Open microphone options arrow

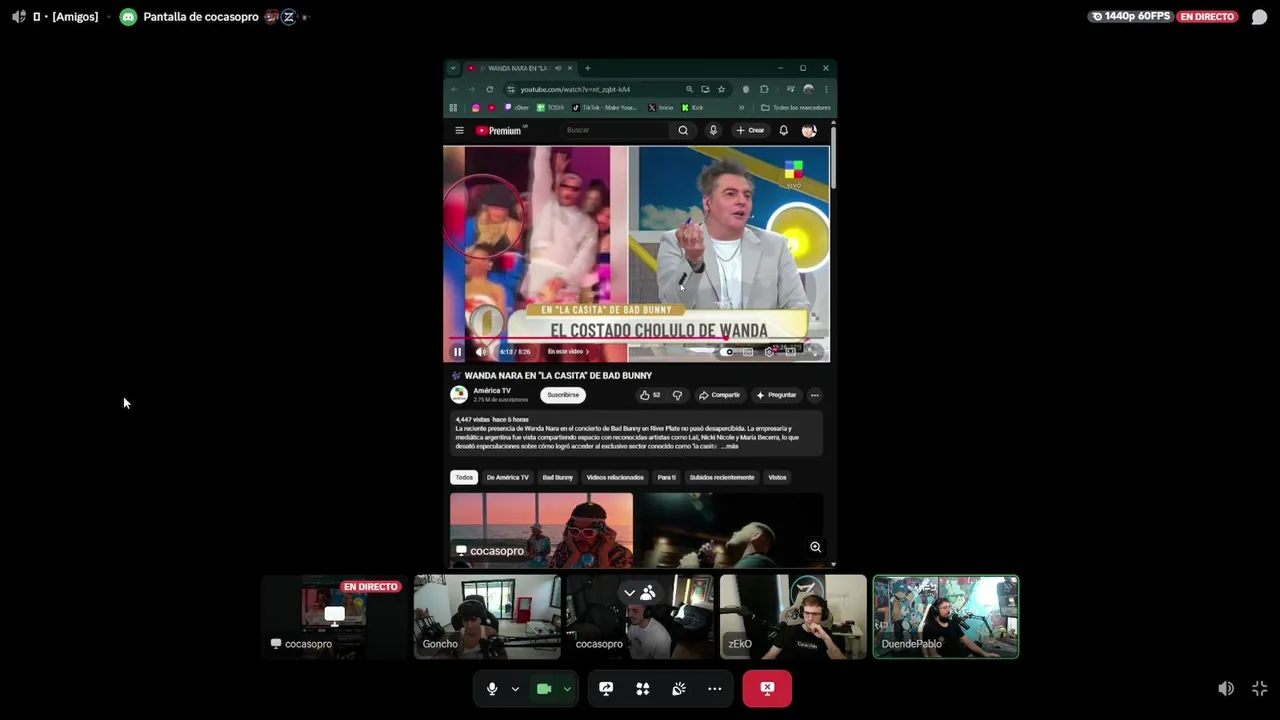515,689
